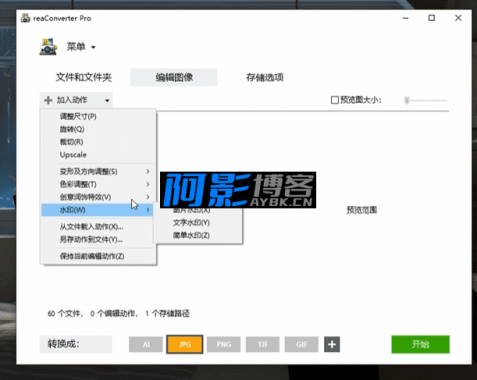This screenshot has width=477, height=380.
Task: Choose 保持当前编辑动作(Z) entry
Action: pyautogui.click(x=98, y=256)
